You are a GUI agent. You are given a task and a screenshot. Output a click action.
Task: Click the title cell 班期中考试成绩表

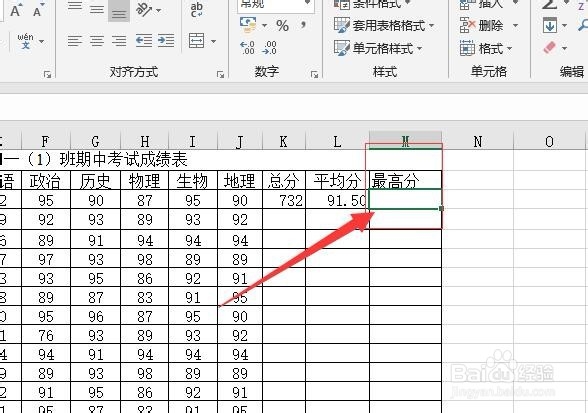pos(124,159)
